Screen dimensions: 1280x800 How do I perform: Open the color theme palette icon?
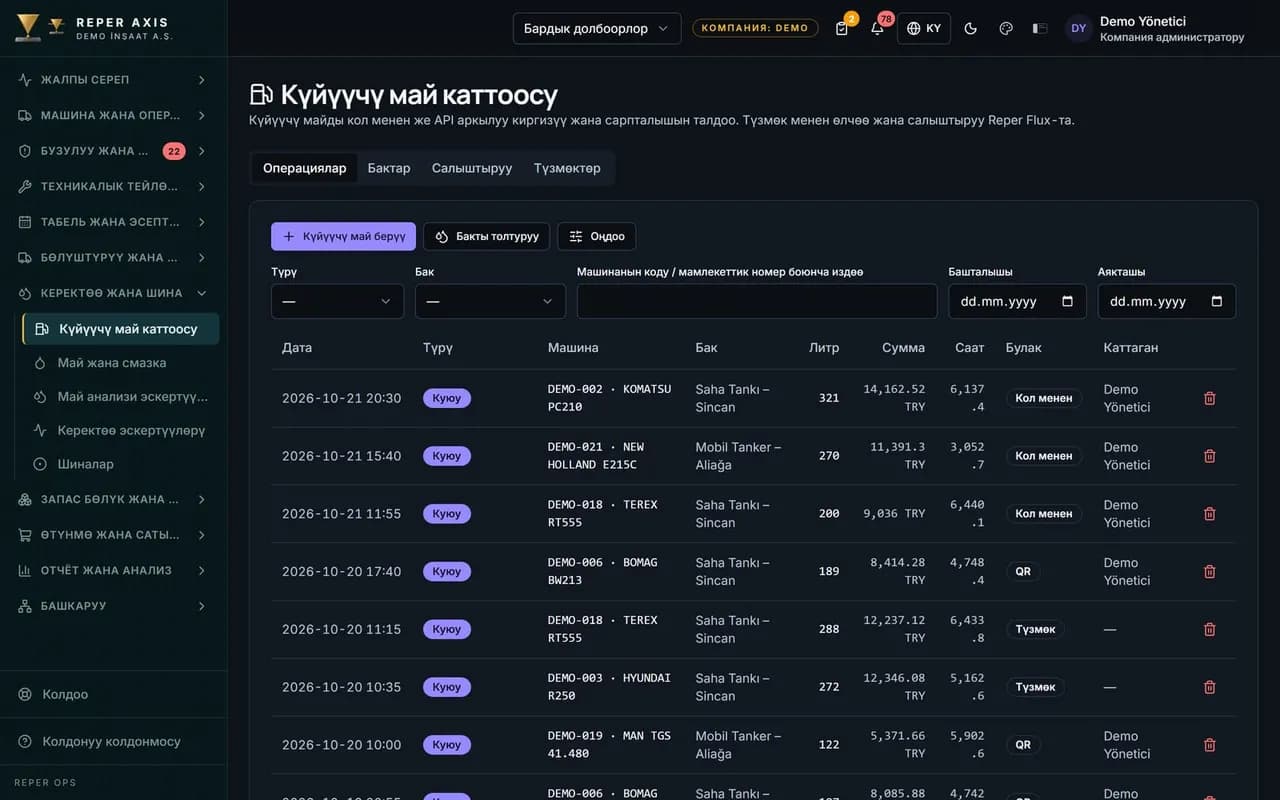tap(1006, 28)
